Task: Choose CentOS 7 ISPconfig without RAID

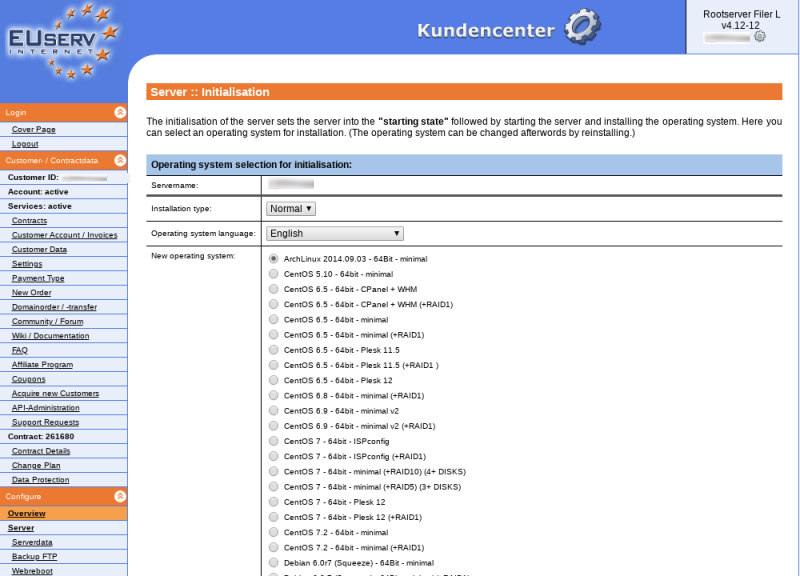Action: point(273,441)
